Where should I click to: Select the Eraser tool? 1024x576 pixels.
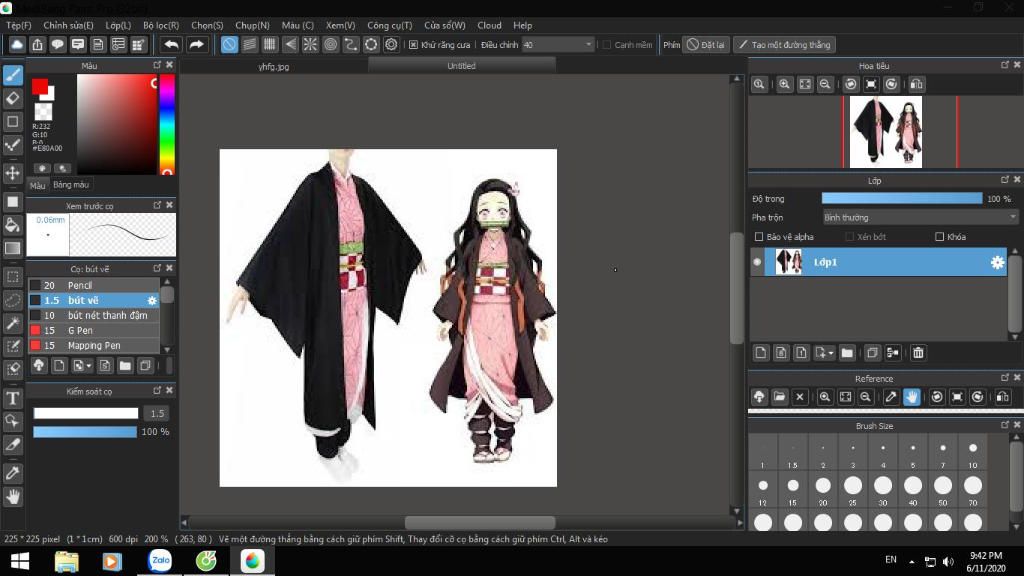click(12, 99)
